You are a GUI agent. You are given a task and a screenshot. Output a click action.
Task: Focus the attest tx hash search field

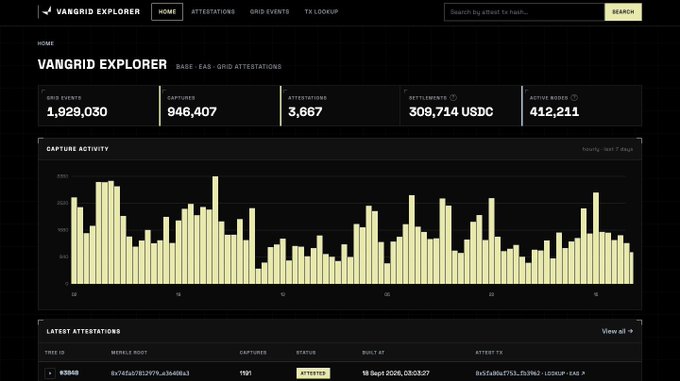tap(524, 12)
